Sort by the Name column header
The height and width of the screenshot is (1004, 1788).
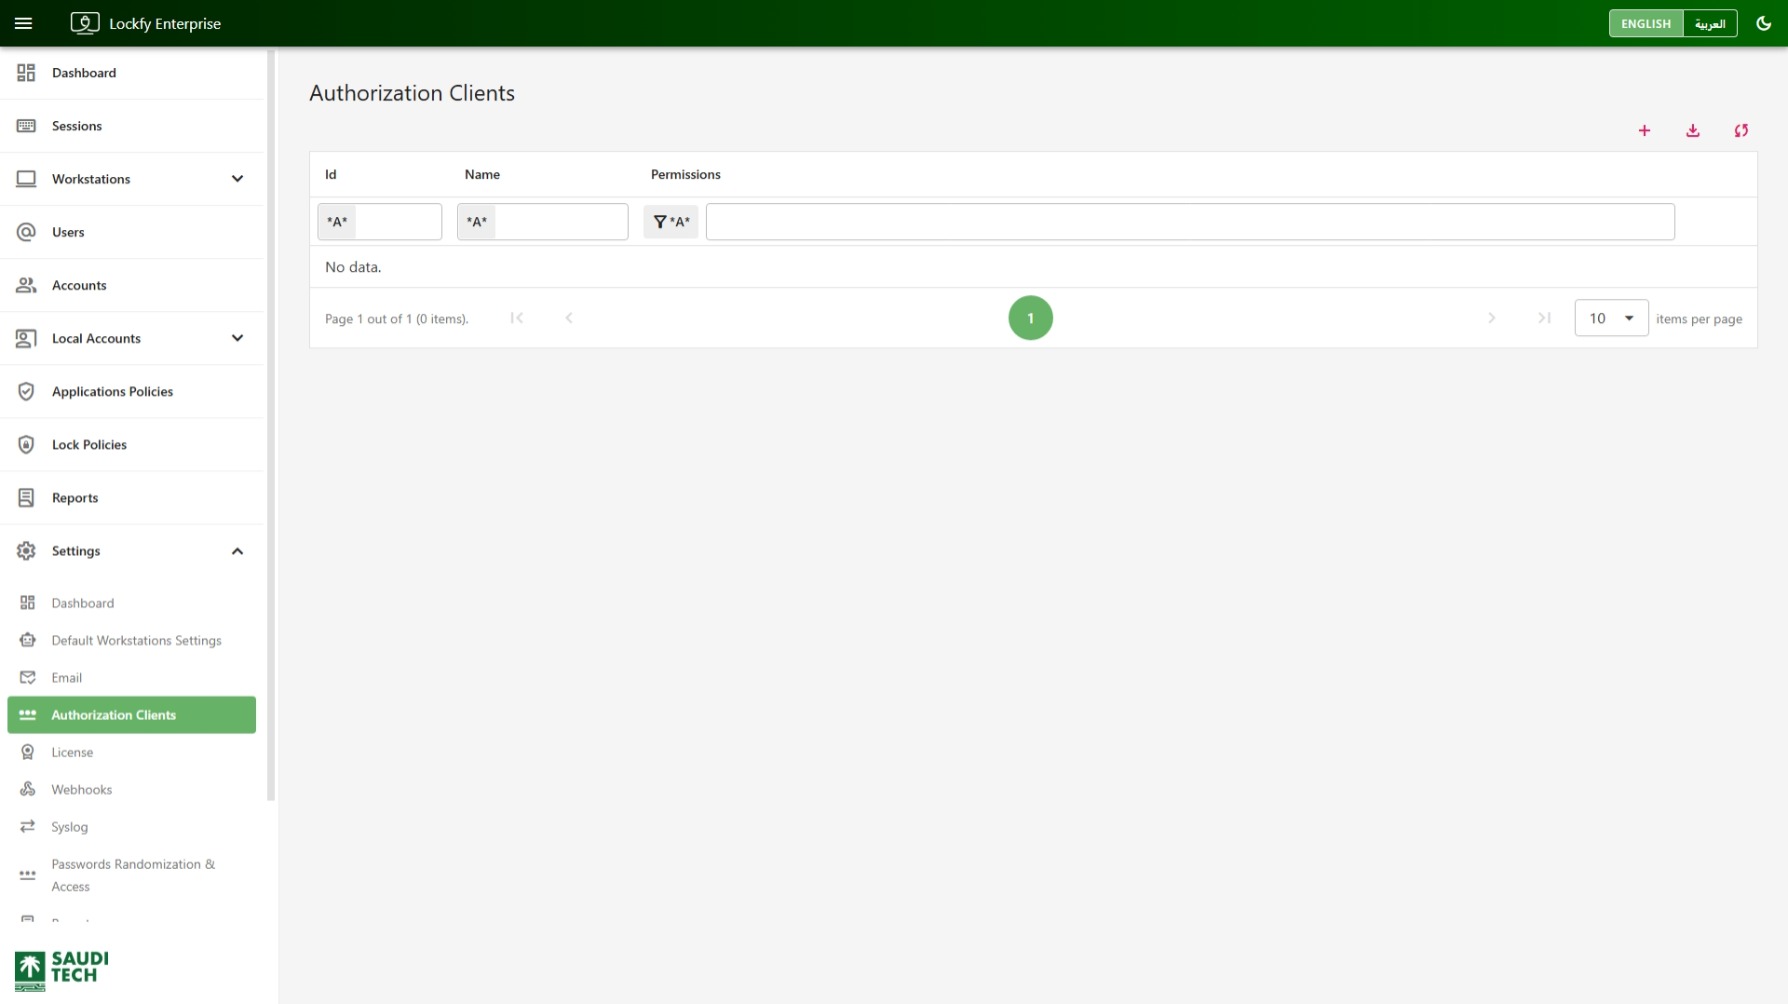482,174
